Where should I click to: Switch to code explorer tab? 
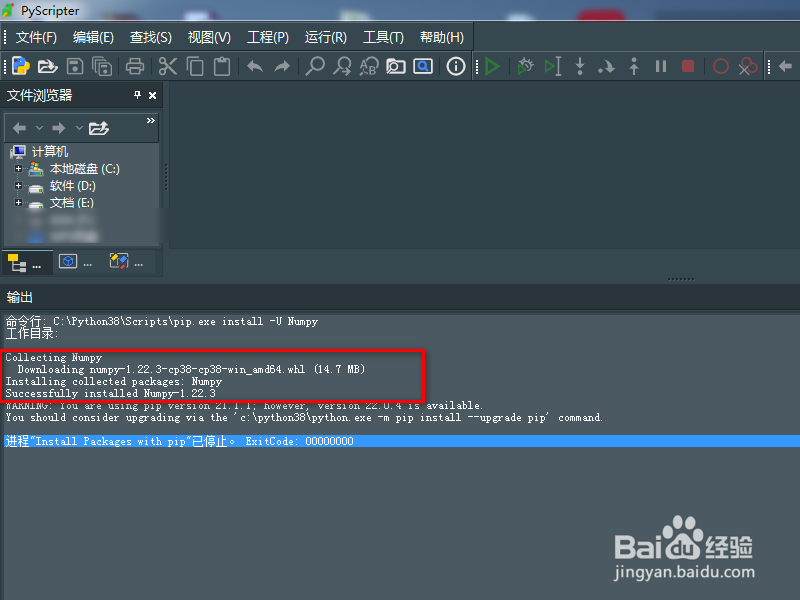pyautogui.click(x=127, y=262)
